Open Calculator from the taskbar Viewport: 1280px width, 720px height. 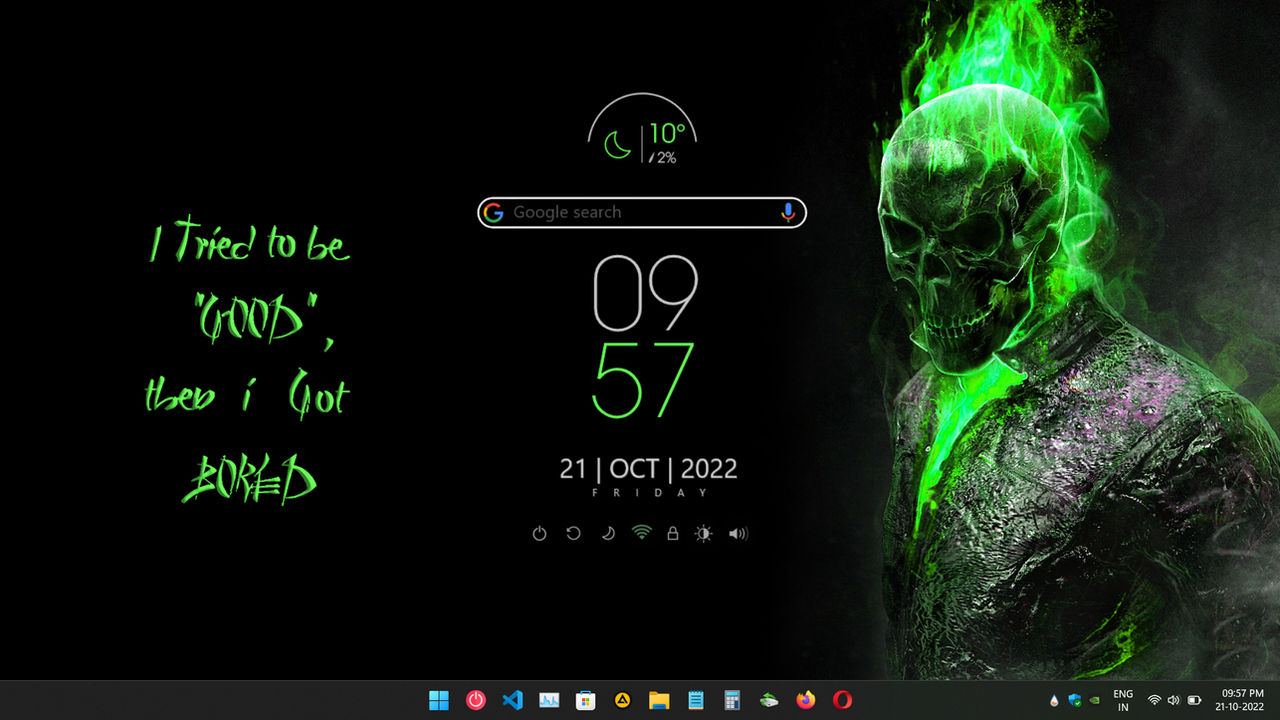pos(732,700)
